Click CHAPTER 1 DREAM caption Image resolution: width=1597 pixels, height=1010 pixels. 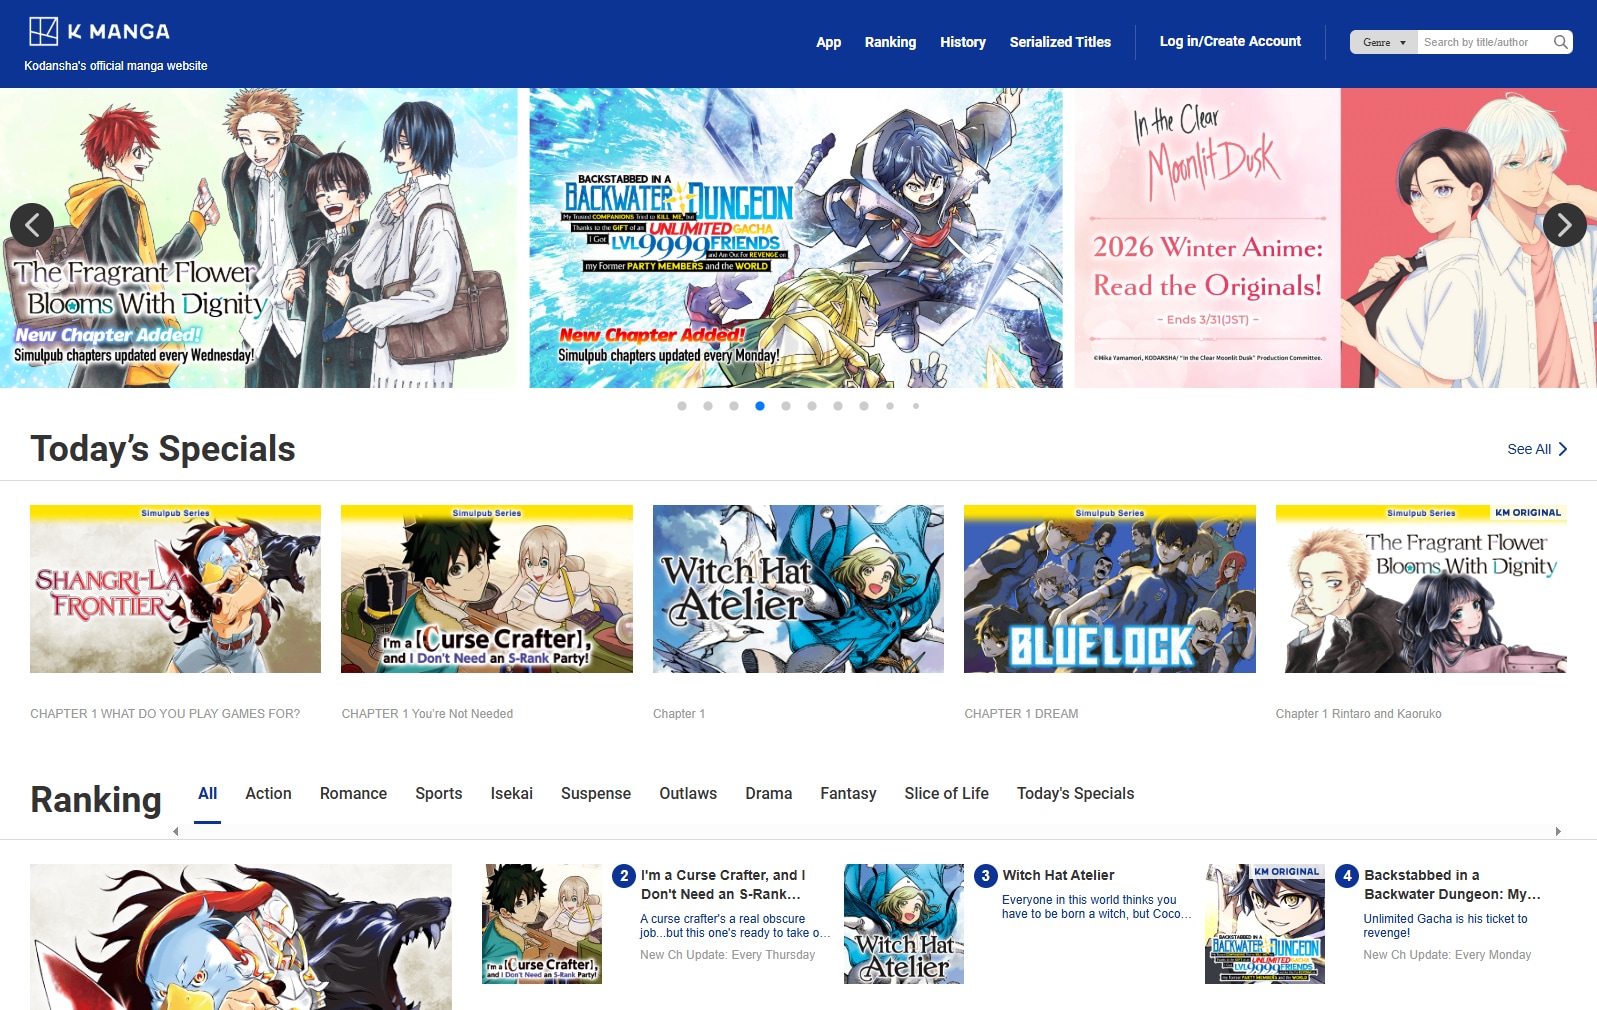tap(1021, 714)
